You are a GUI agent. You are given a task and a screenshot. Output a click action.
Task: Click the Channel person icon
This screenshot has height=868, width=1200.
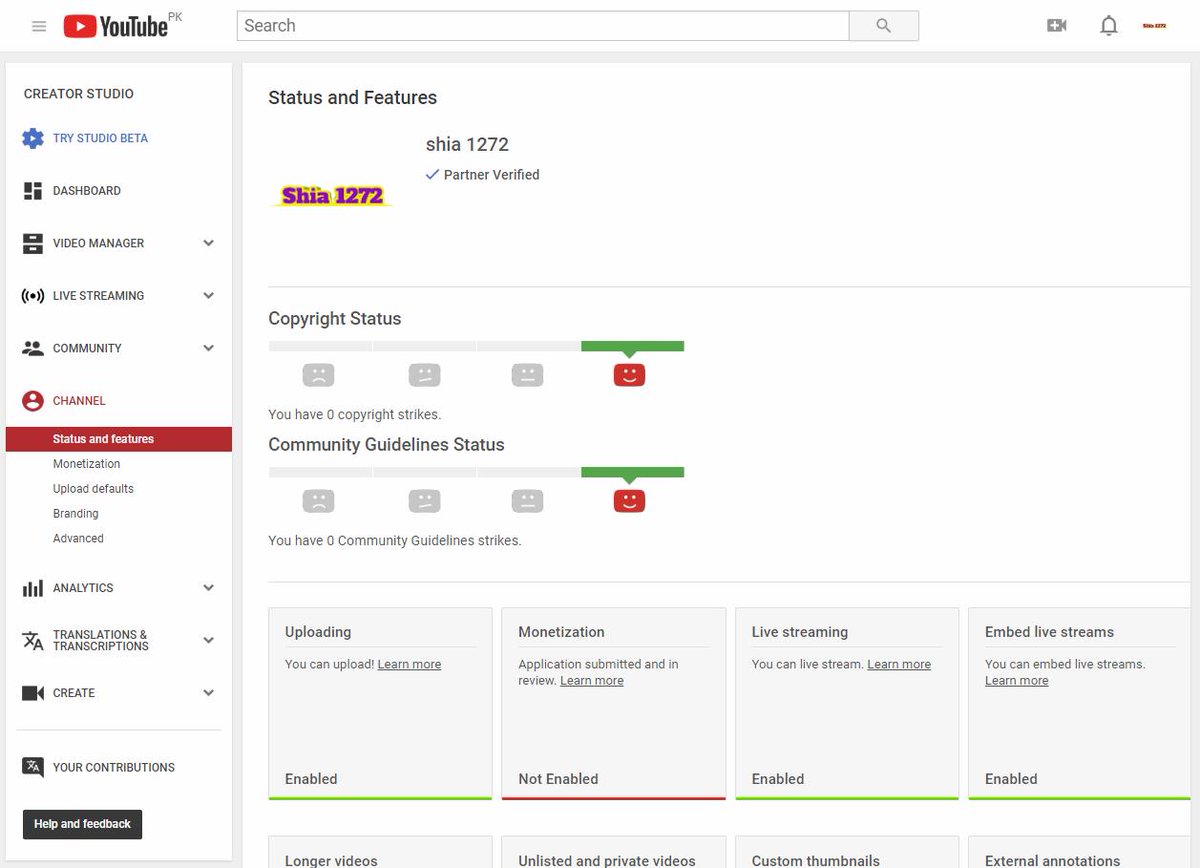tap(33, 401)
